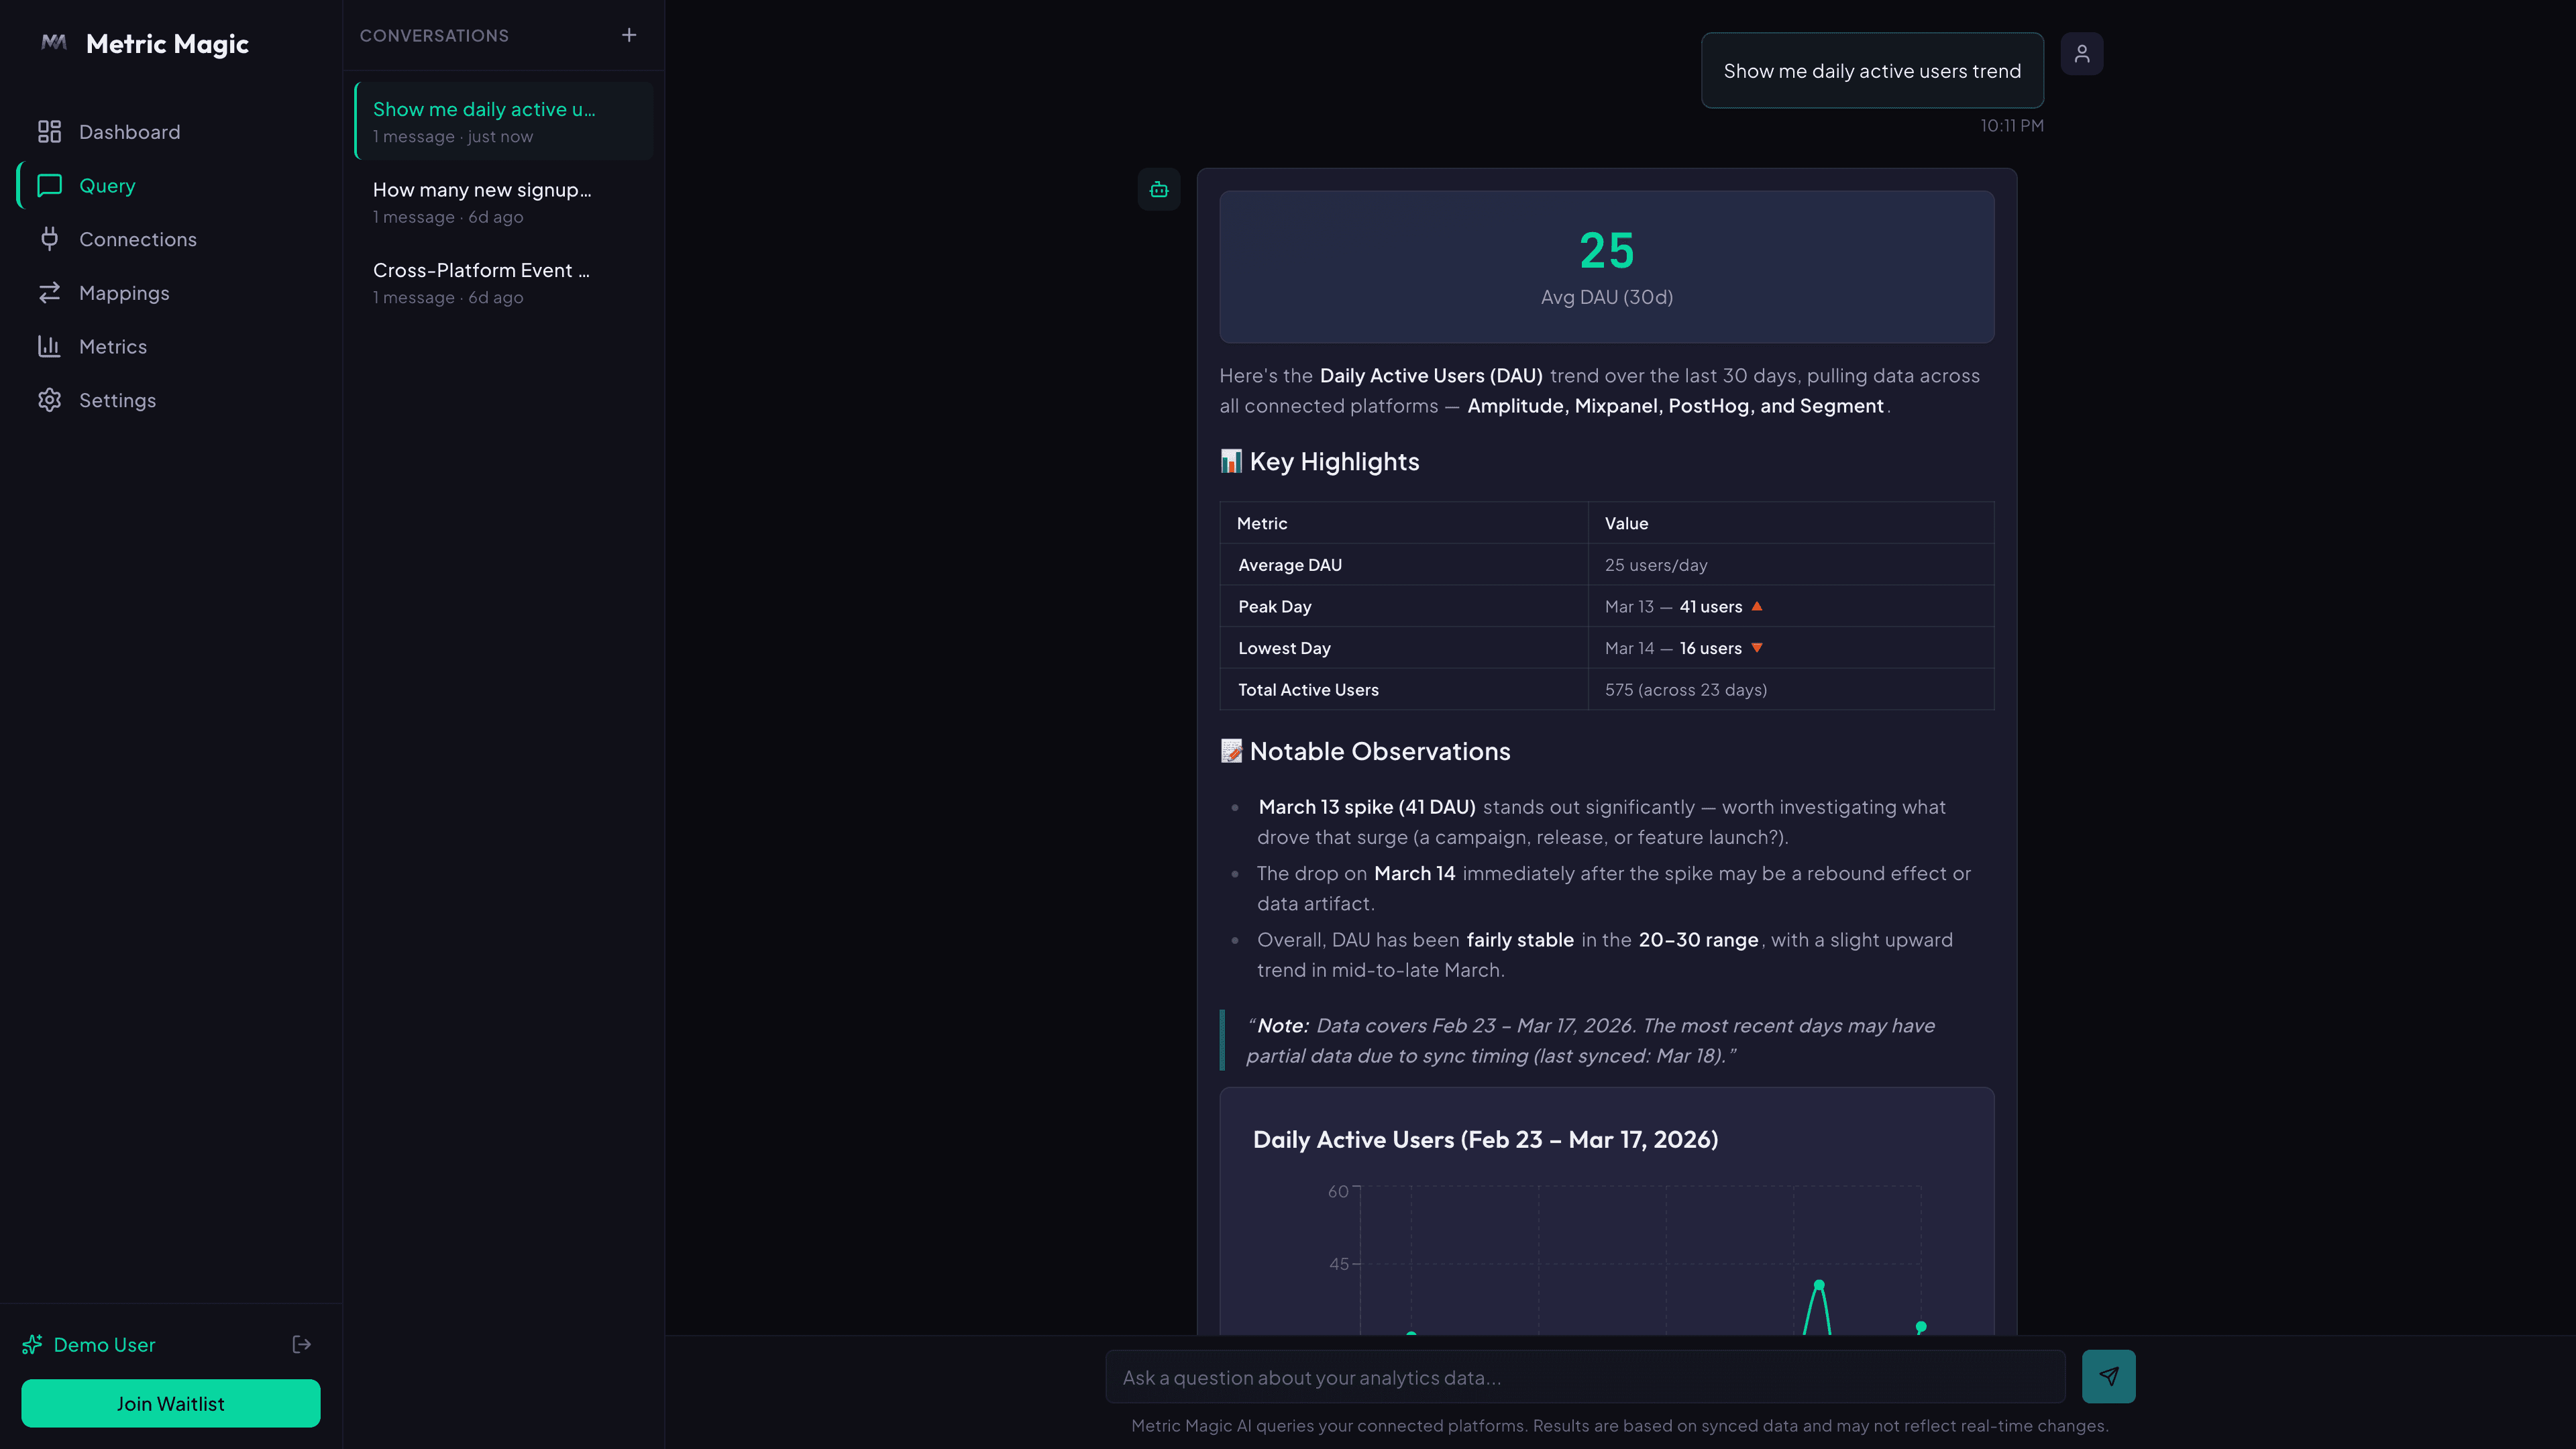Screen dimensions: 2576x1449
Task: Focus the analytics question input field
Action: pos(1584,1377)
